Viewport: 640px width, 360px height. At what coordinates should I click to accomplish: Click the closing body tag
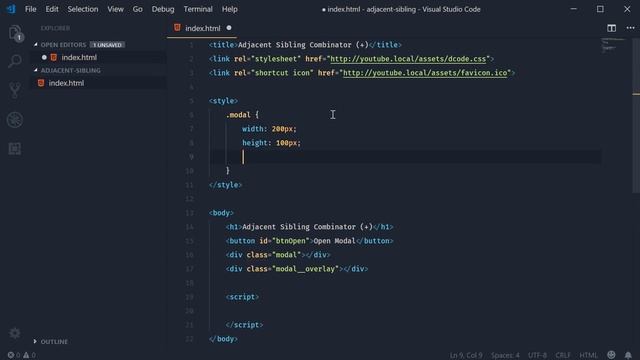click(223, 339)
